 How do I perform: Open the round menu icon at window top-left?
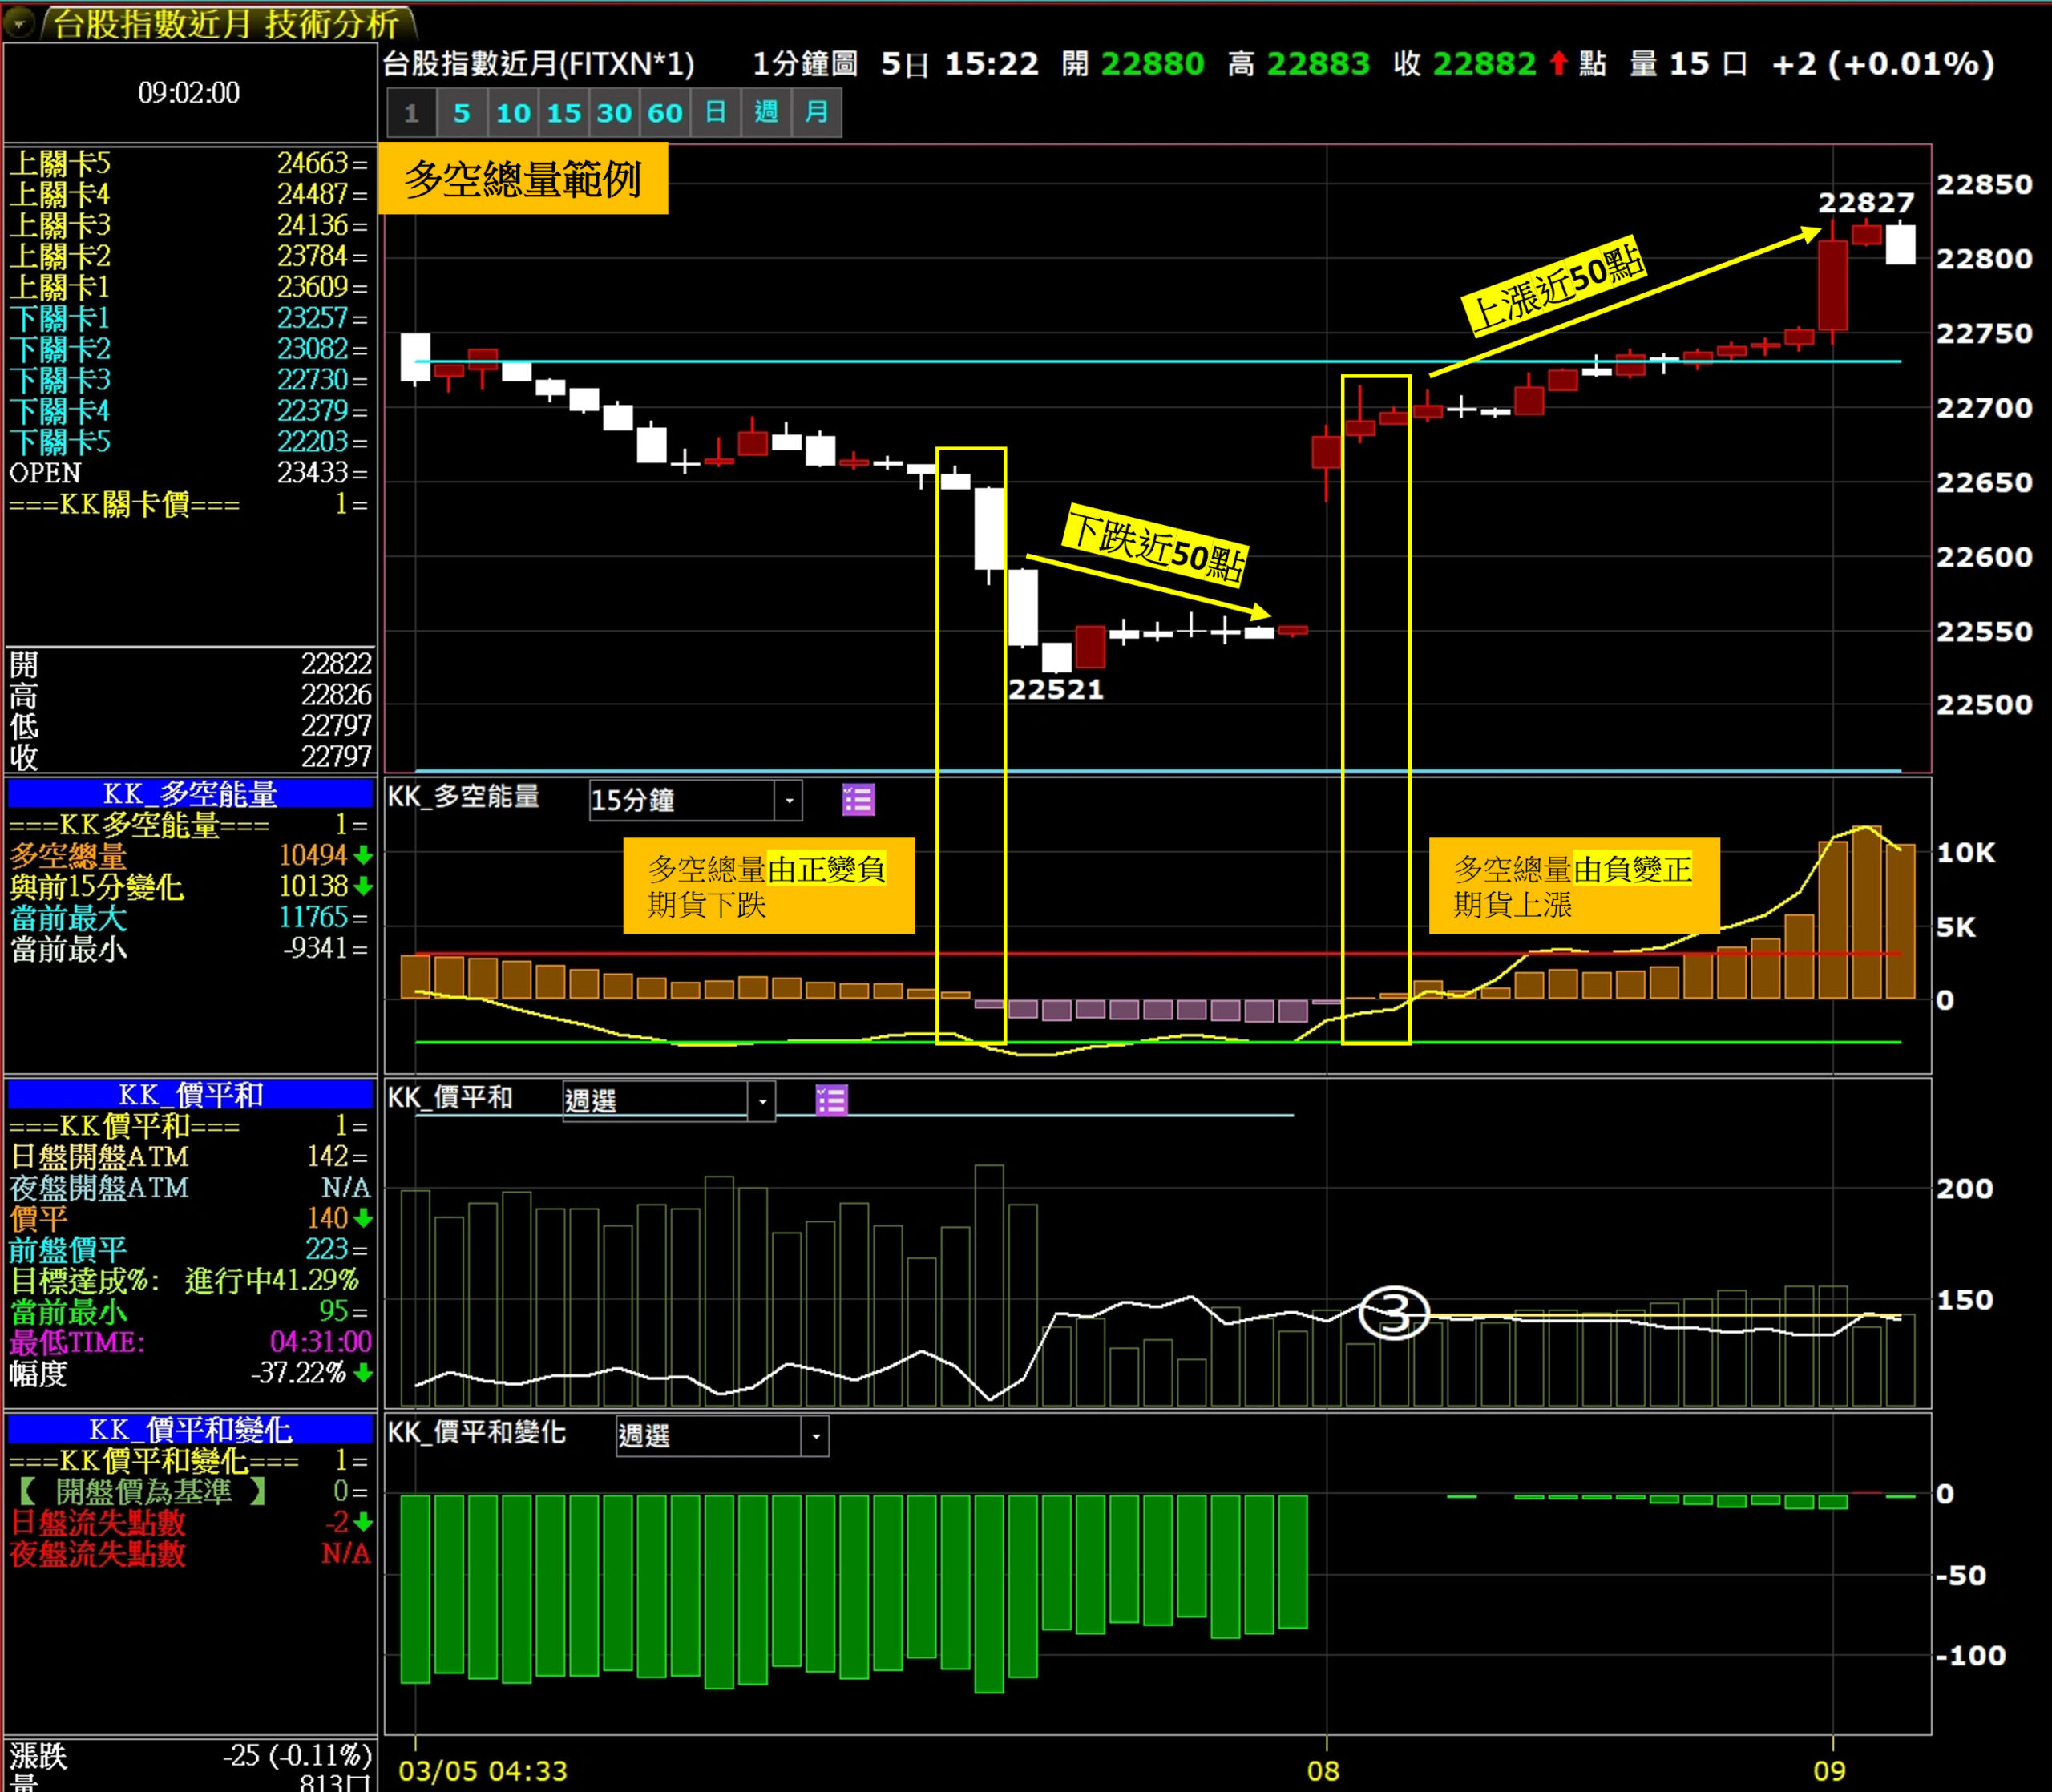[x=19, y=21]
